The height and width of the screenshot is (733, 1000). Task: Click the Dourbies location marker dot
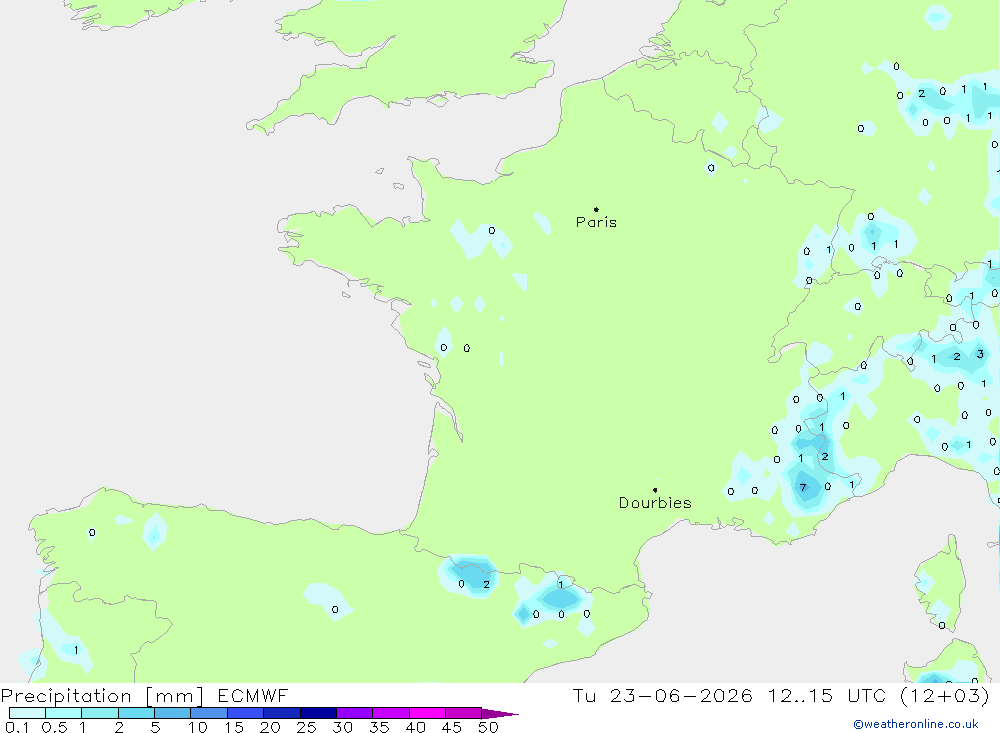[655, 490]
